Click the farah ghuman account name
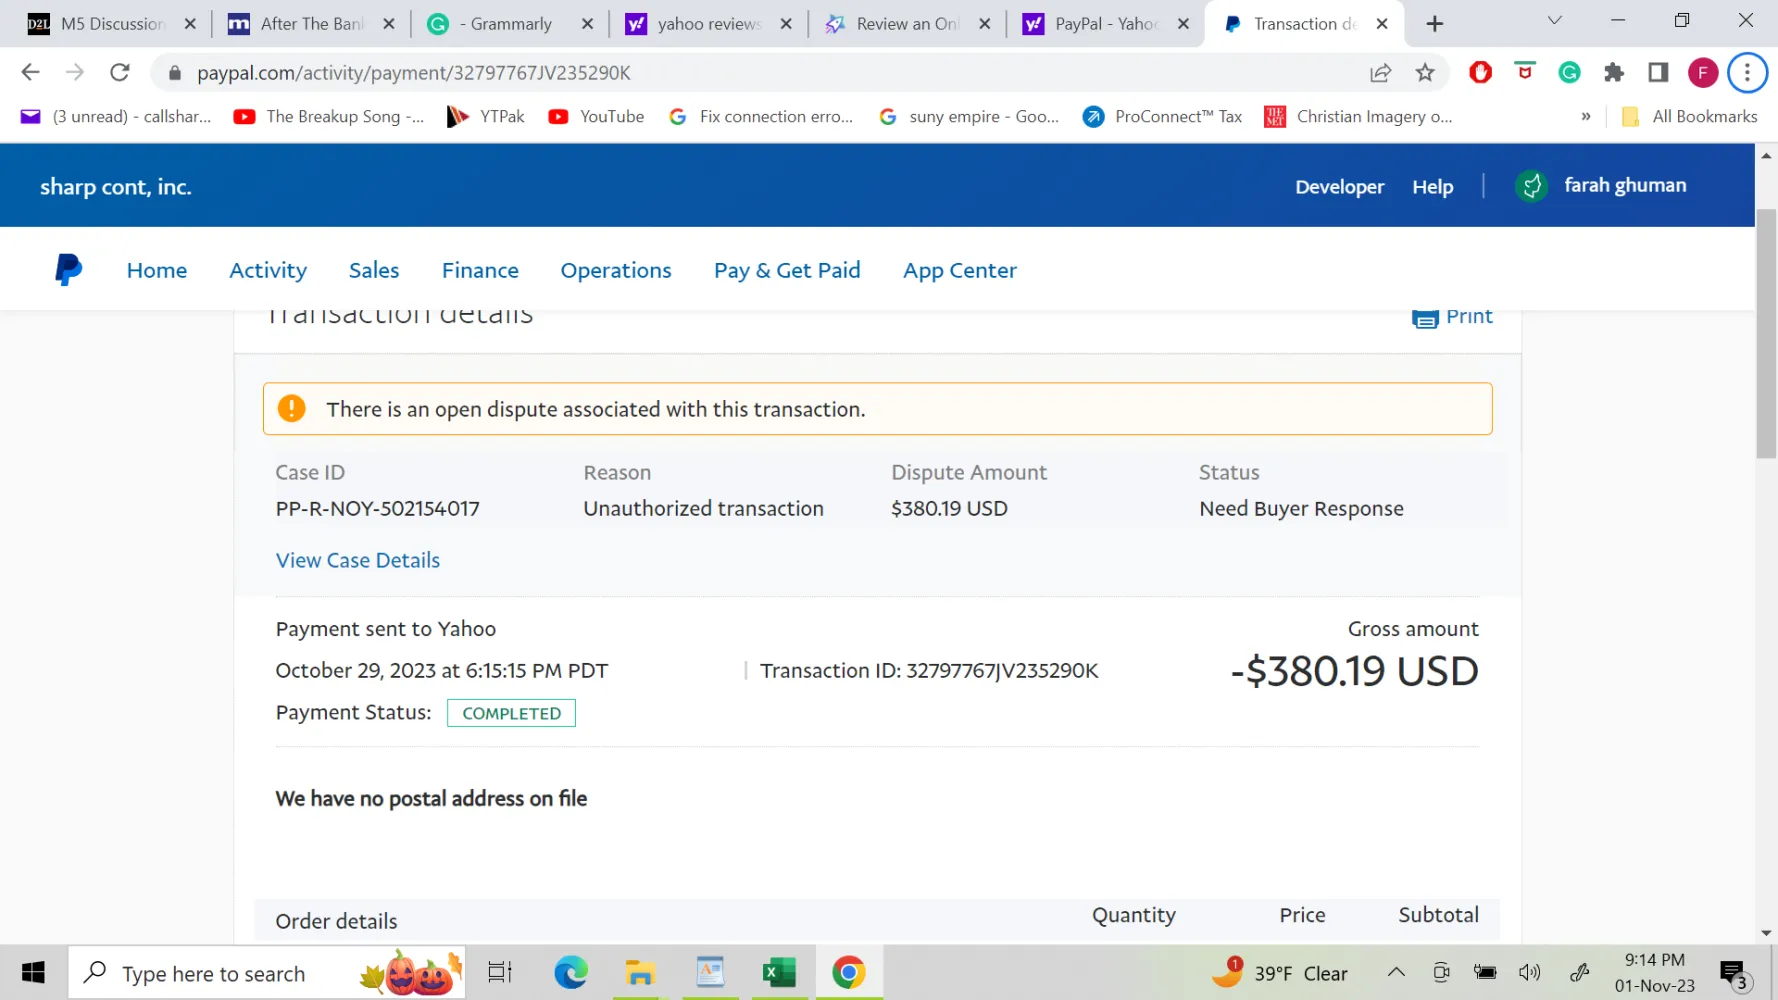Viewport: 1778px width, 1000px height. [1625, 185]
